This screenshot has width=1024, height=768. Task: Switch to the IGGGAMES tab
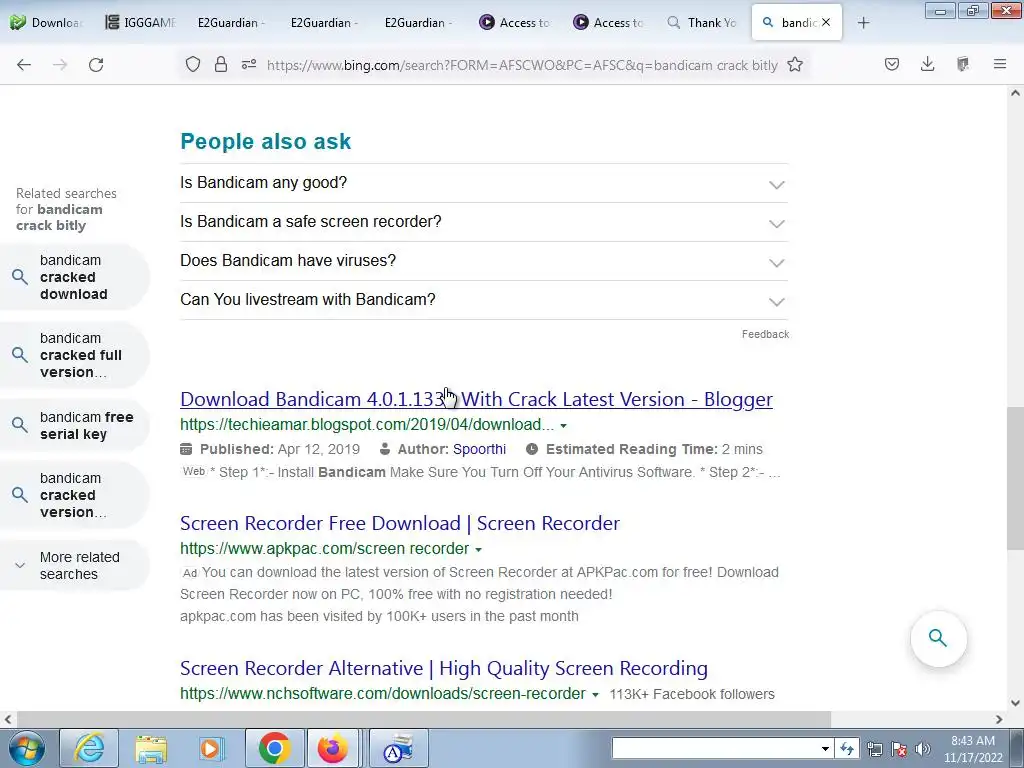(140, 23)
